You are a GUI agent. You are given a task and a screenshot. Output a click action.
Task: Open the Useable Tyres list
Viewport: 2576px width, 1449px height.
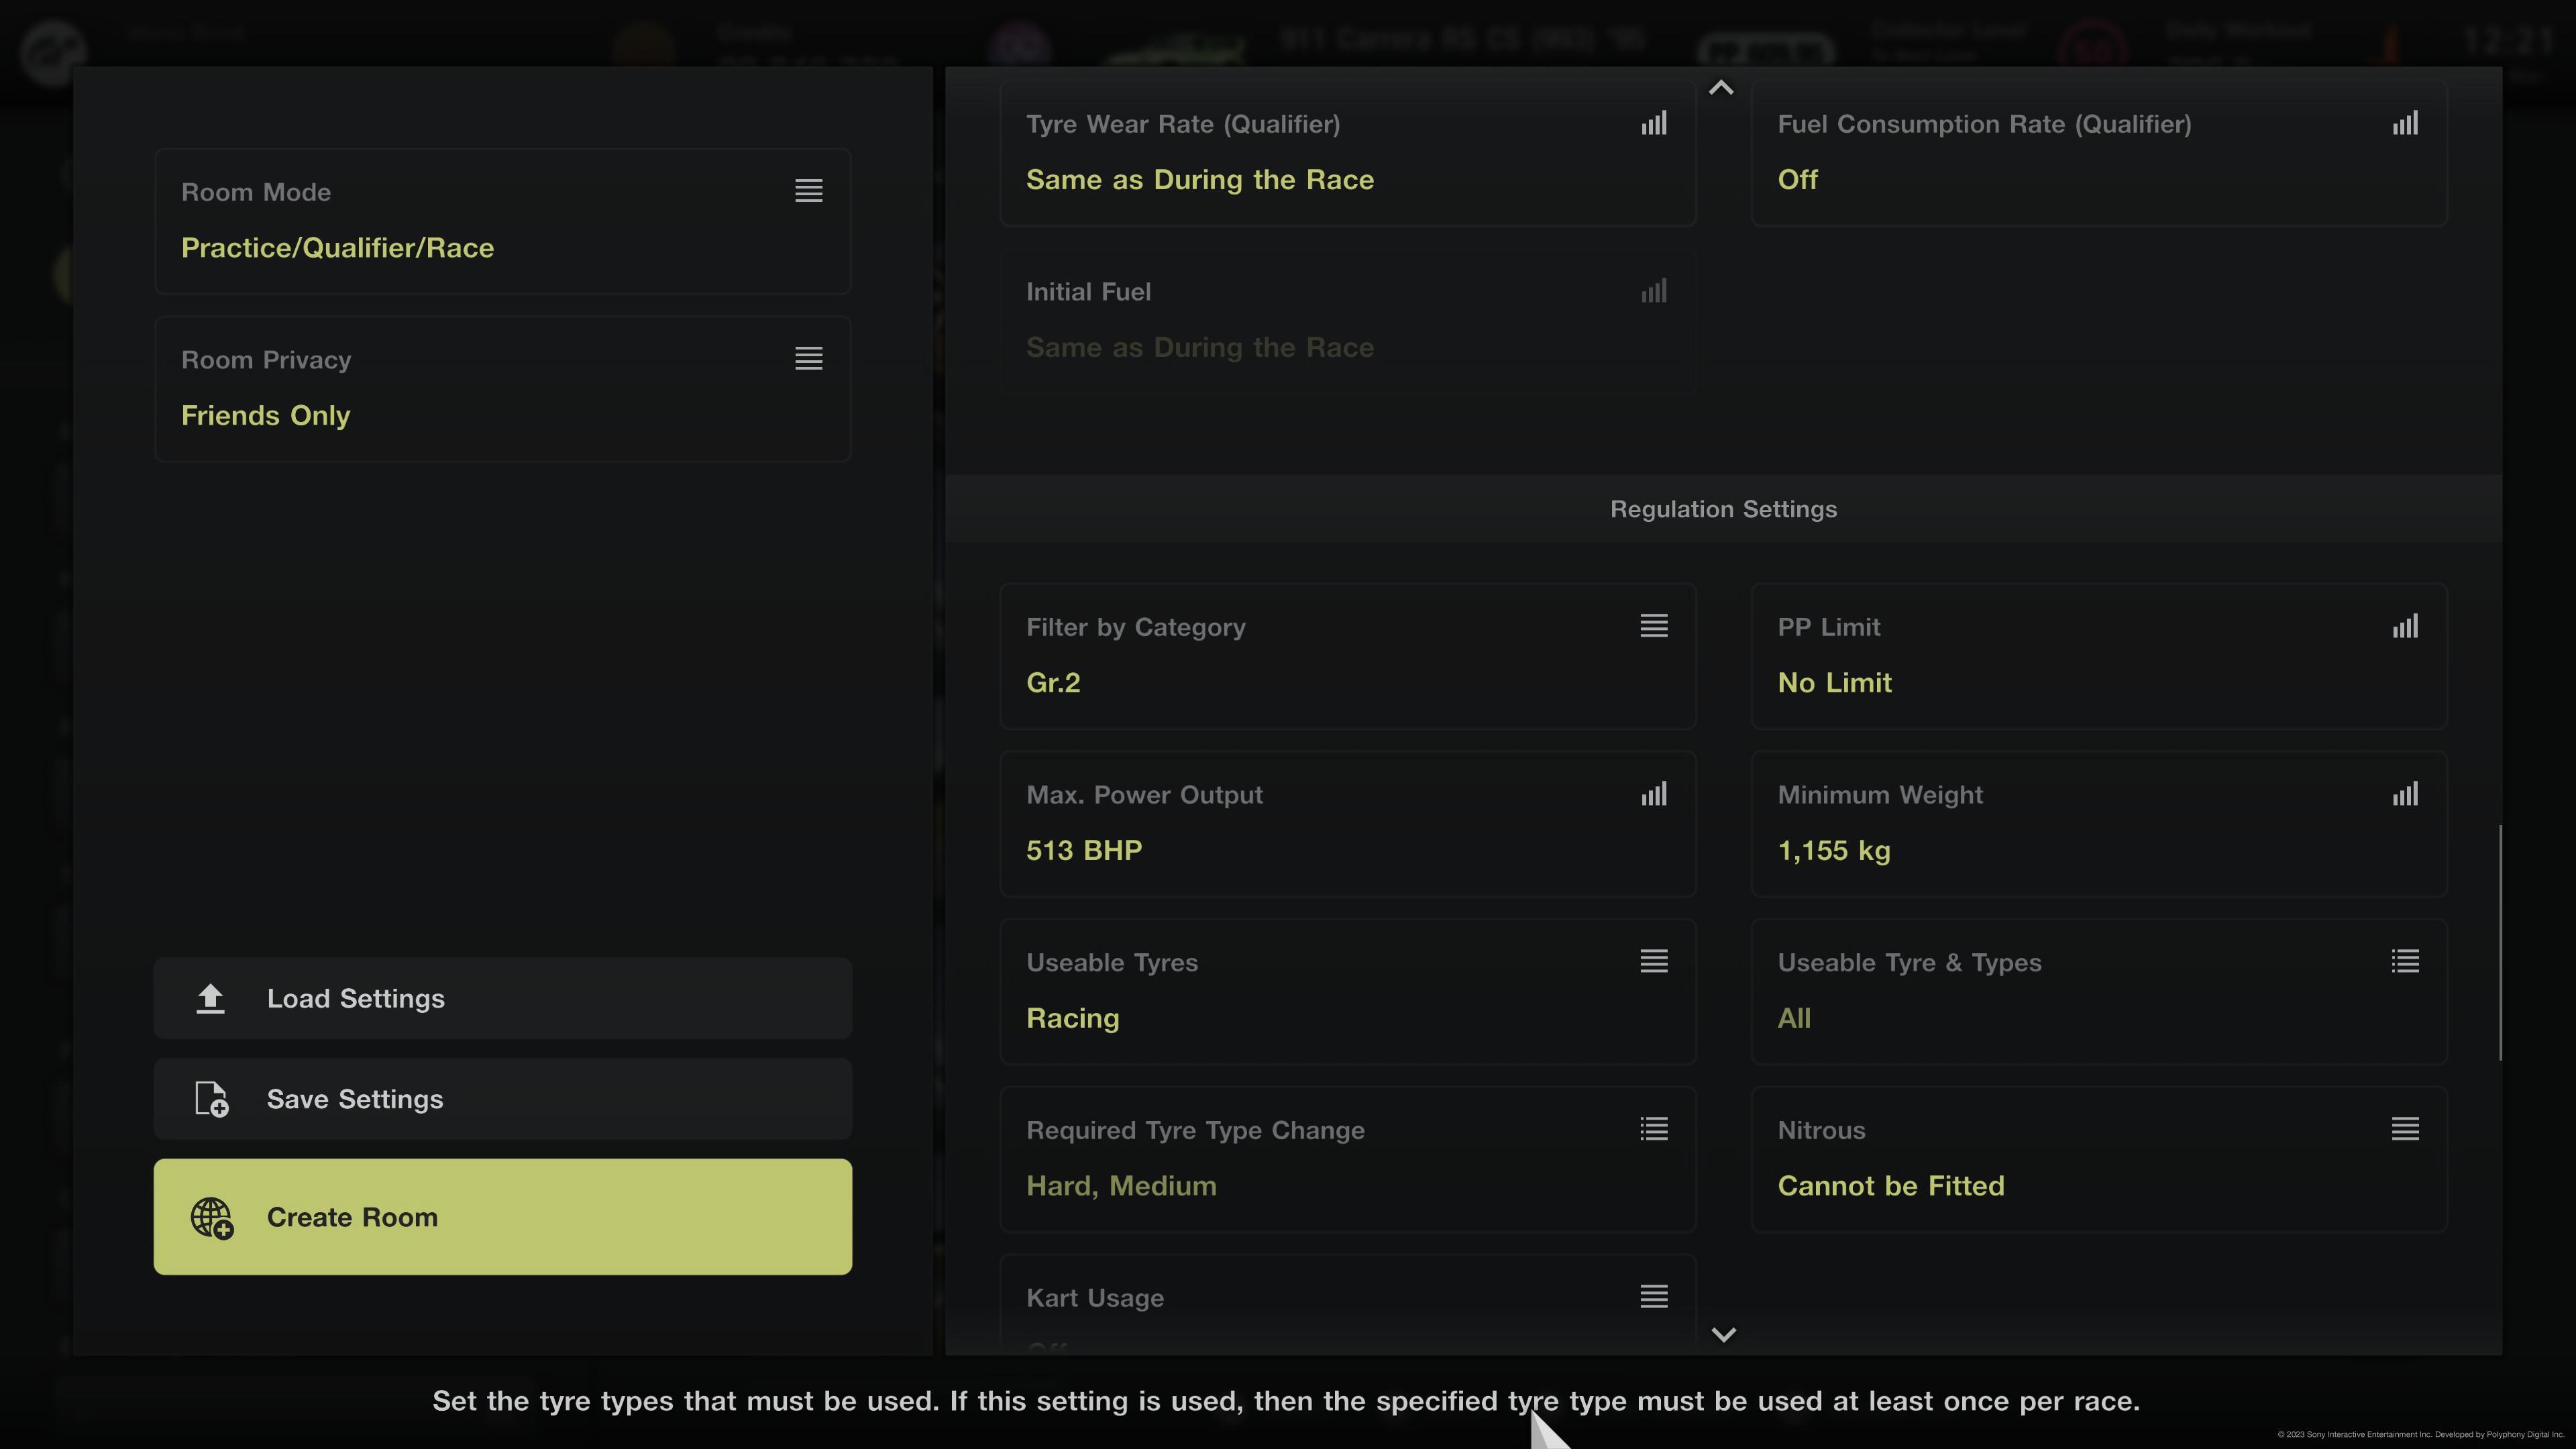1347,991
